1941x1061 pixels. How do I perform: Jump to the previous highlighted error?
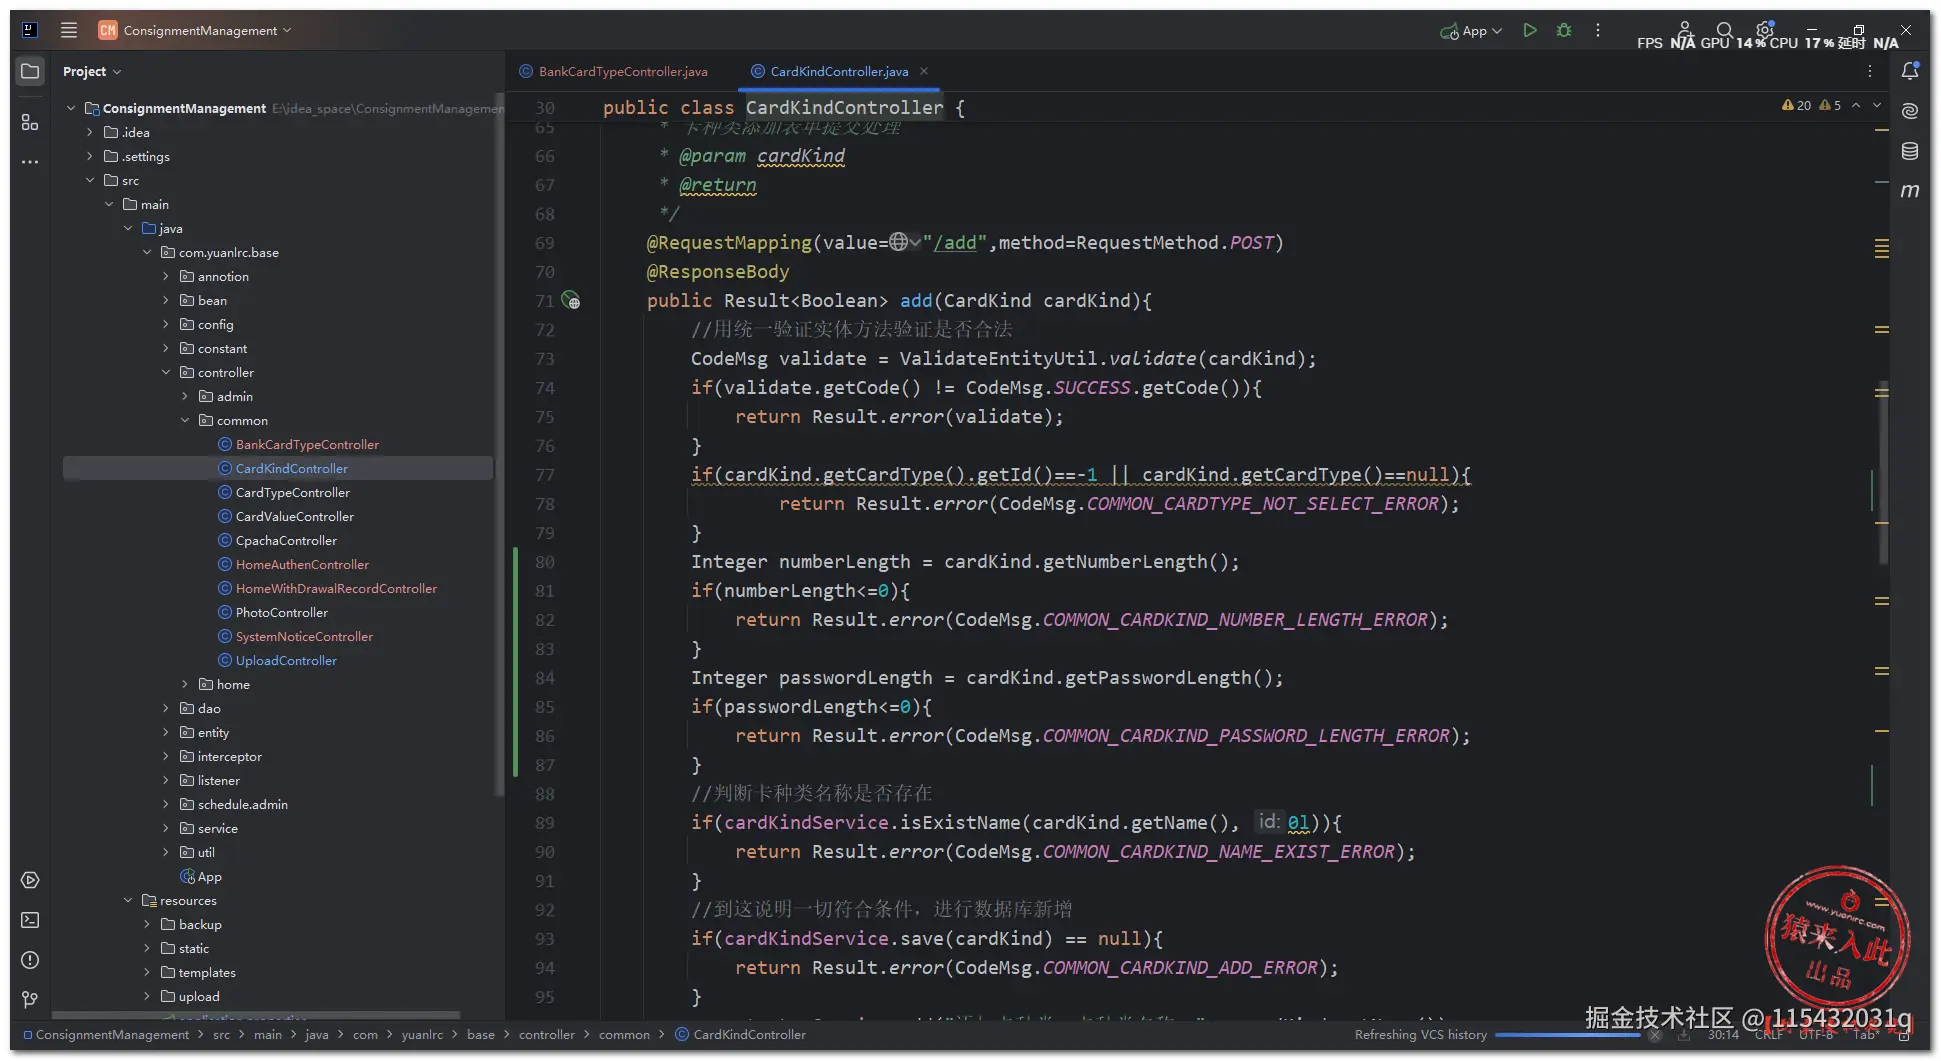[x=1856, y=105]
